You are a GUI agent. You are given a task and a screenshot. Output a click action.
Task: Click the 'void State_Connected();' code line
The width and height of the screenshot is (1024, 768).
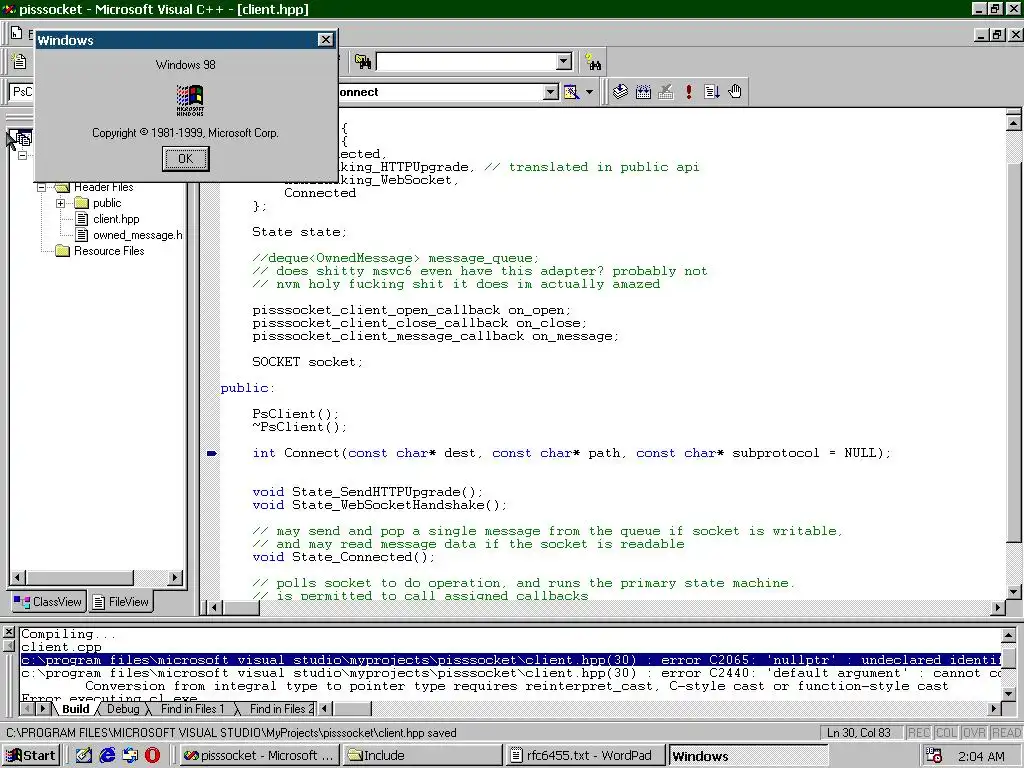coord(344,557)
